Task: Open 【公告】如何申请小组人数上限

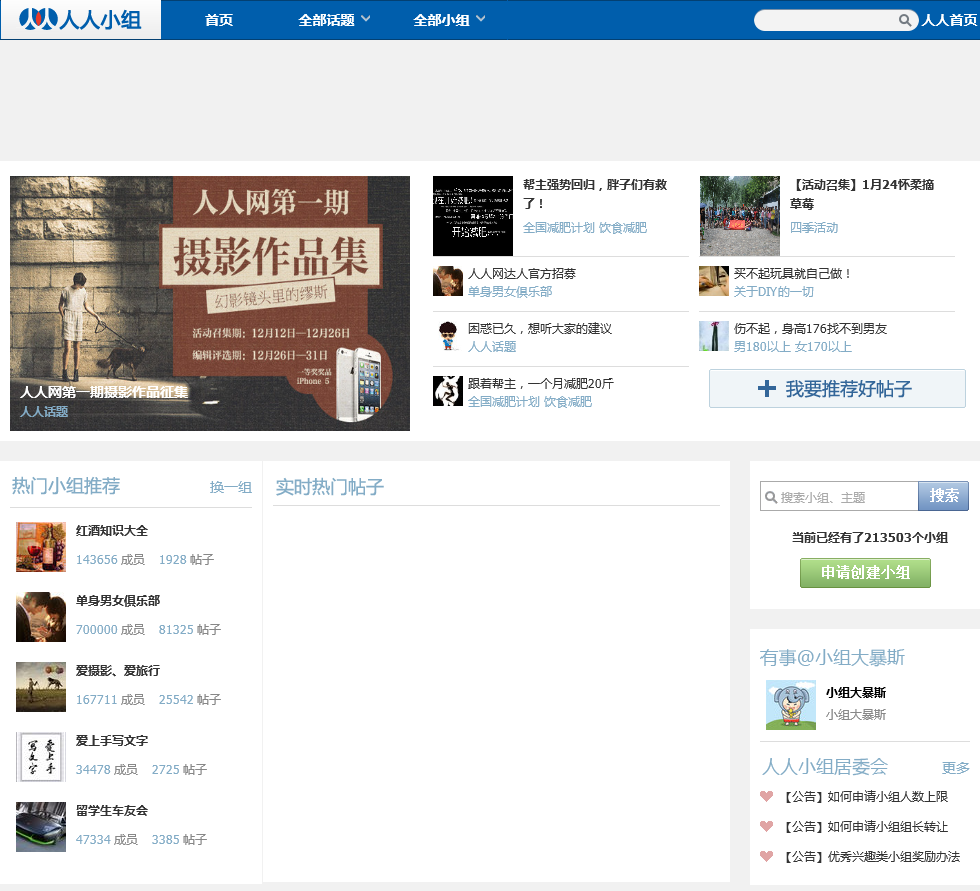Action: pos(866,796)
